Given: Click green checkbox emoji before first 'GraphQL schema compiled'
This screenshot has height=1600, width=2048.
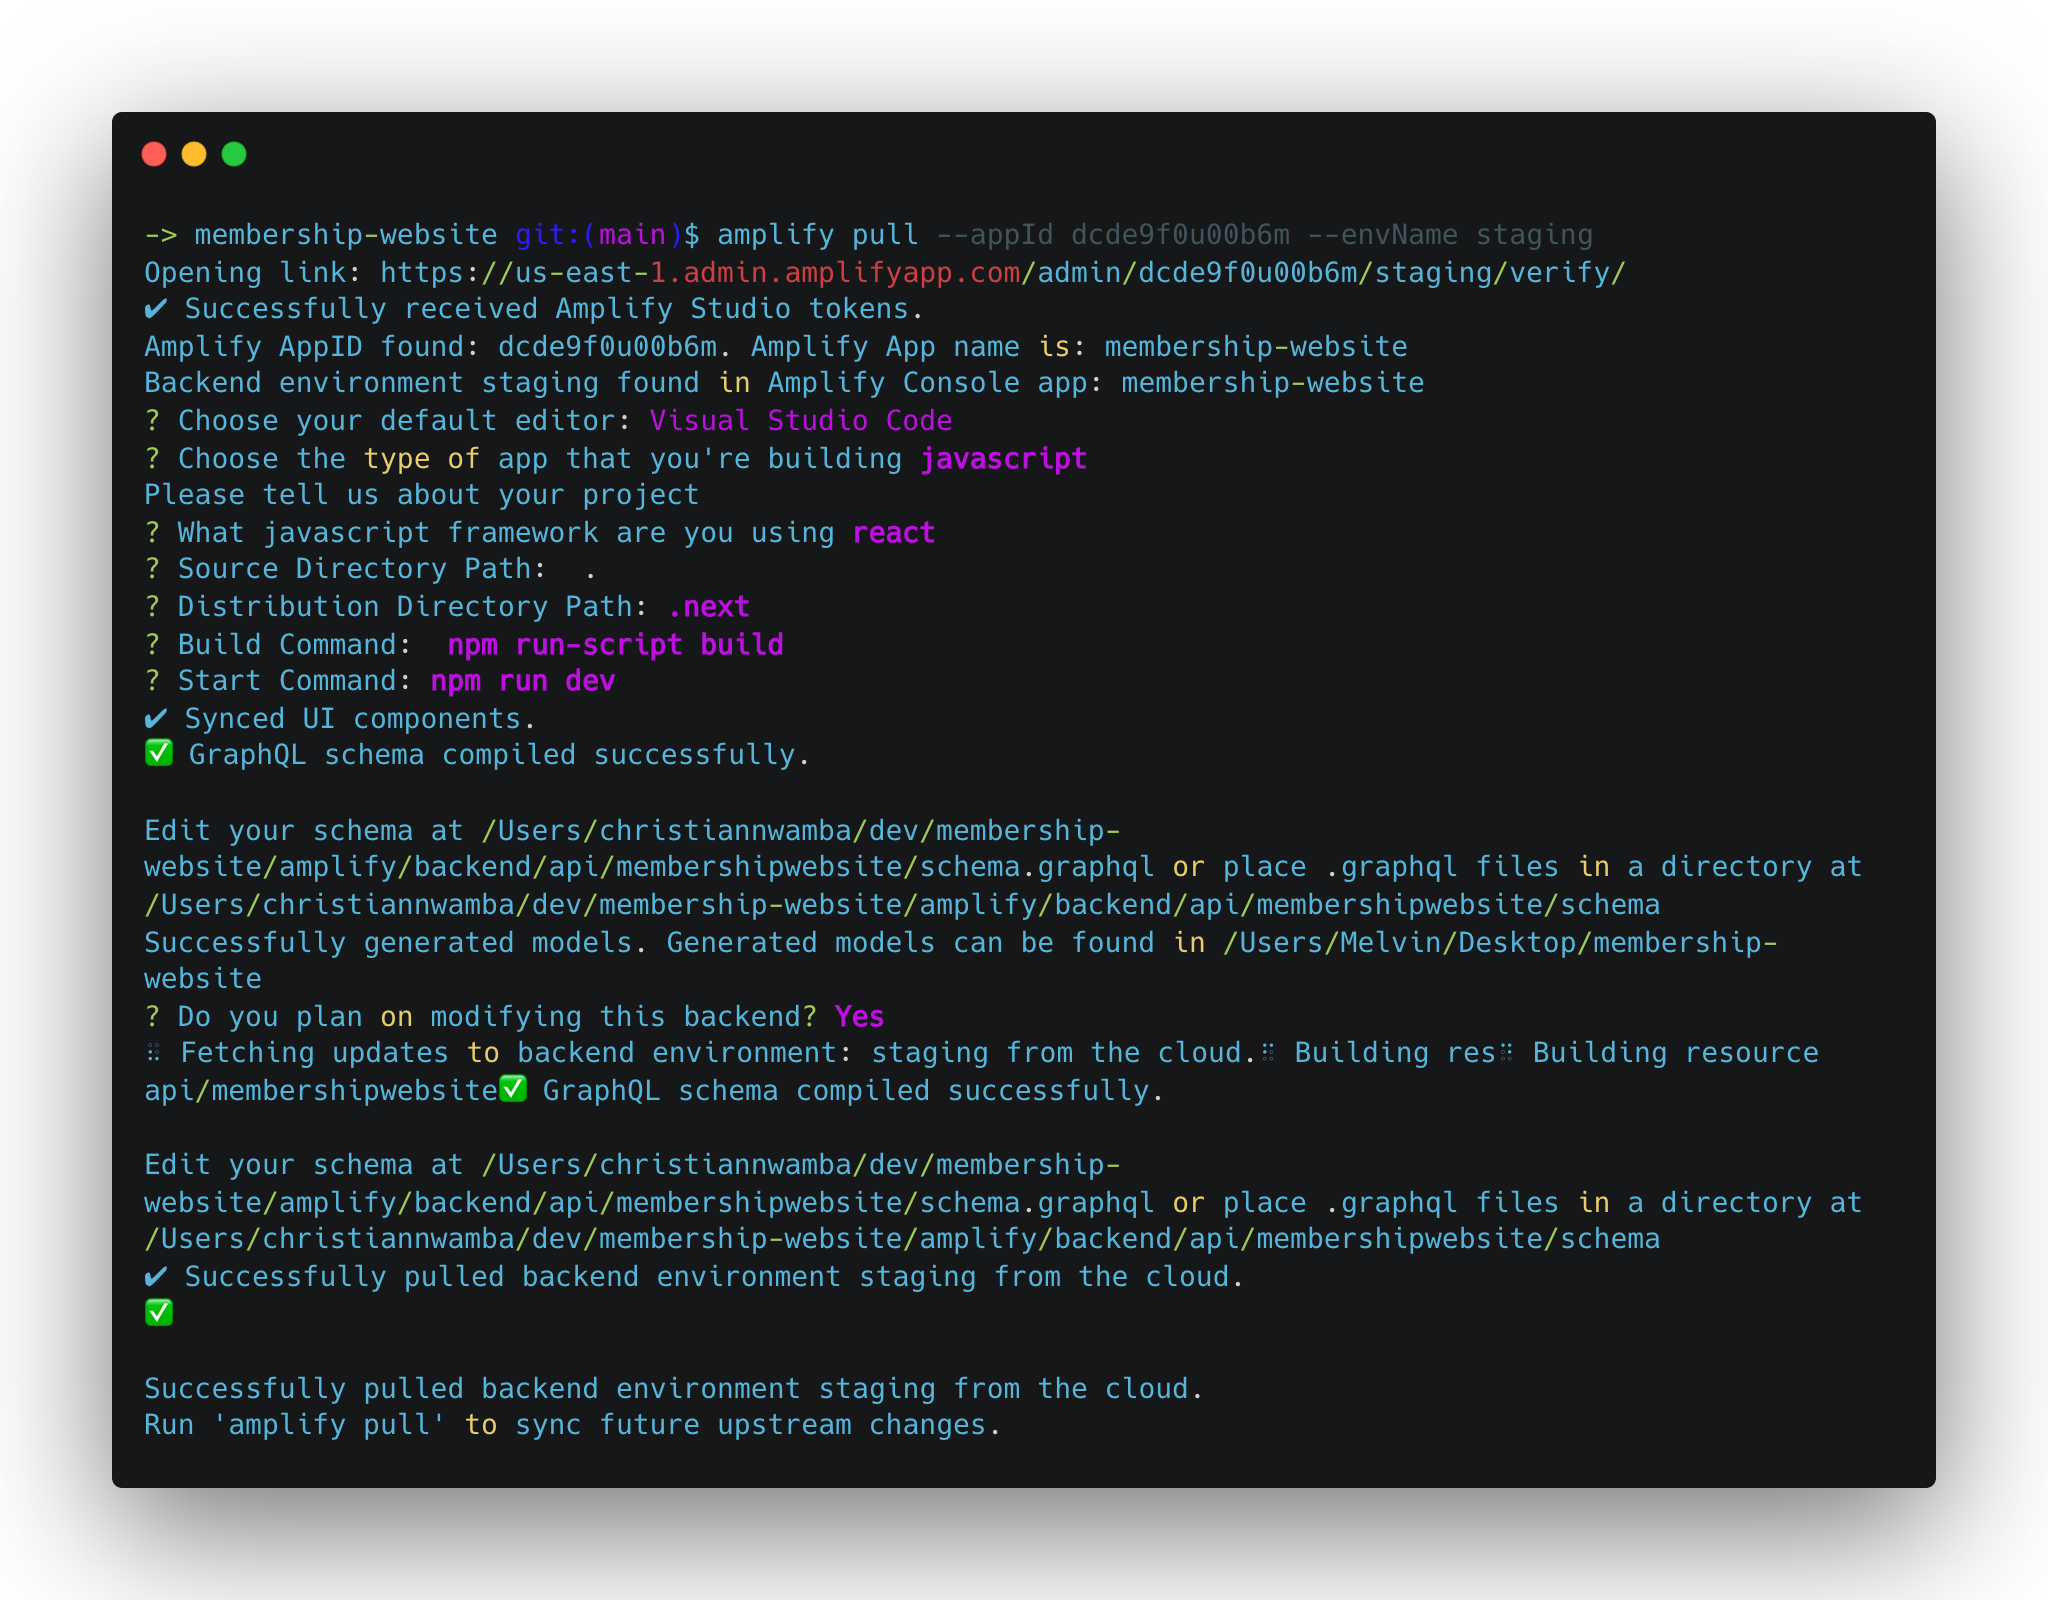Looking at the screenshot, I should [x=159, y=753].
